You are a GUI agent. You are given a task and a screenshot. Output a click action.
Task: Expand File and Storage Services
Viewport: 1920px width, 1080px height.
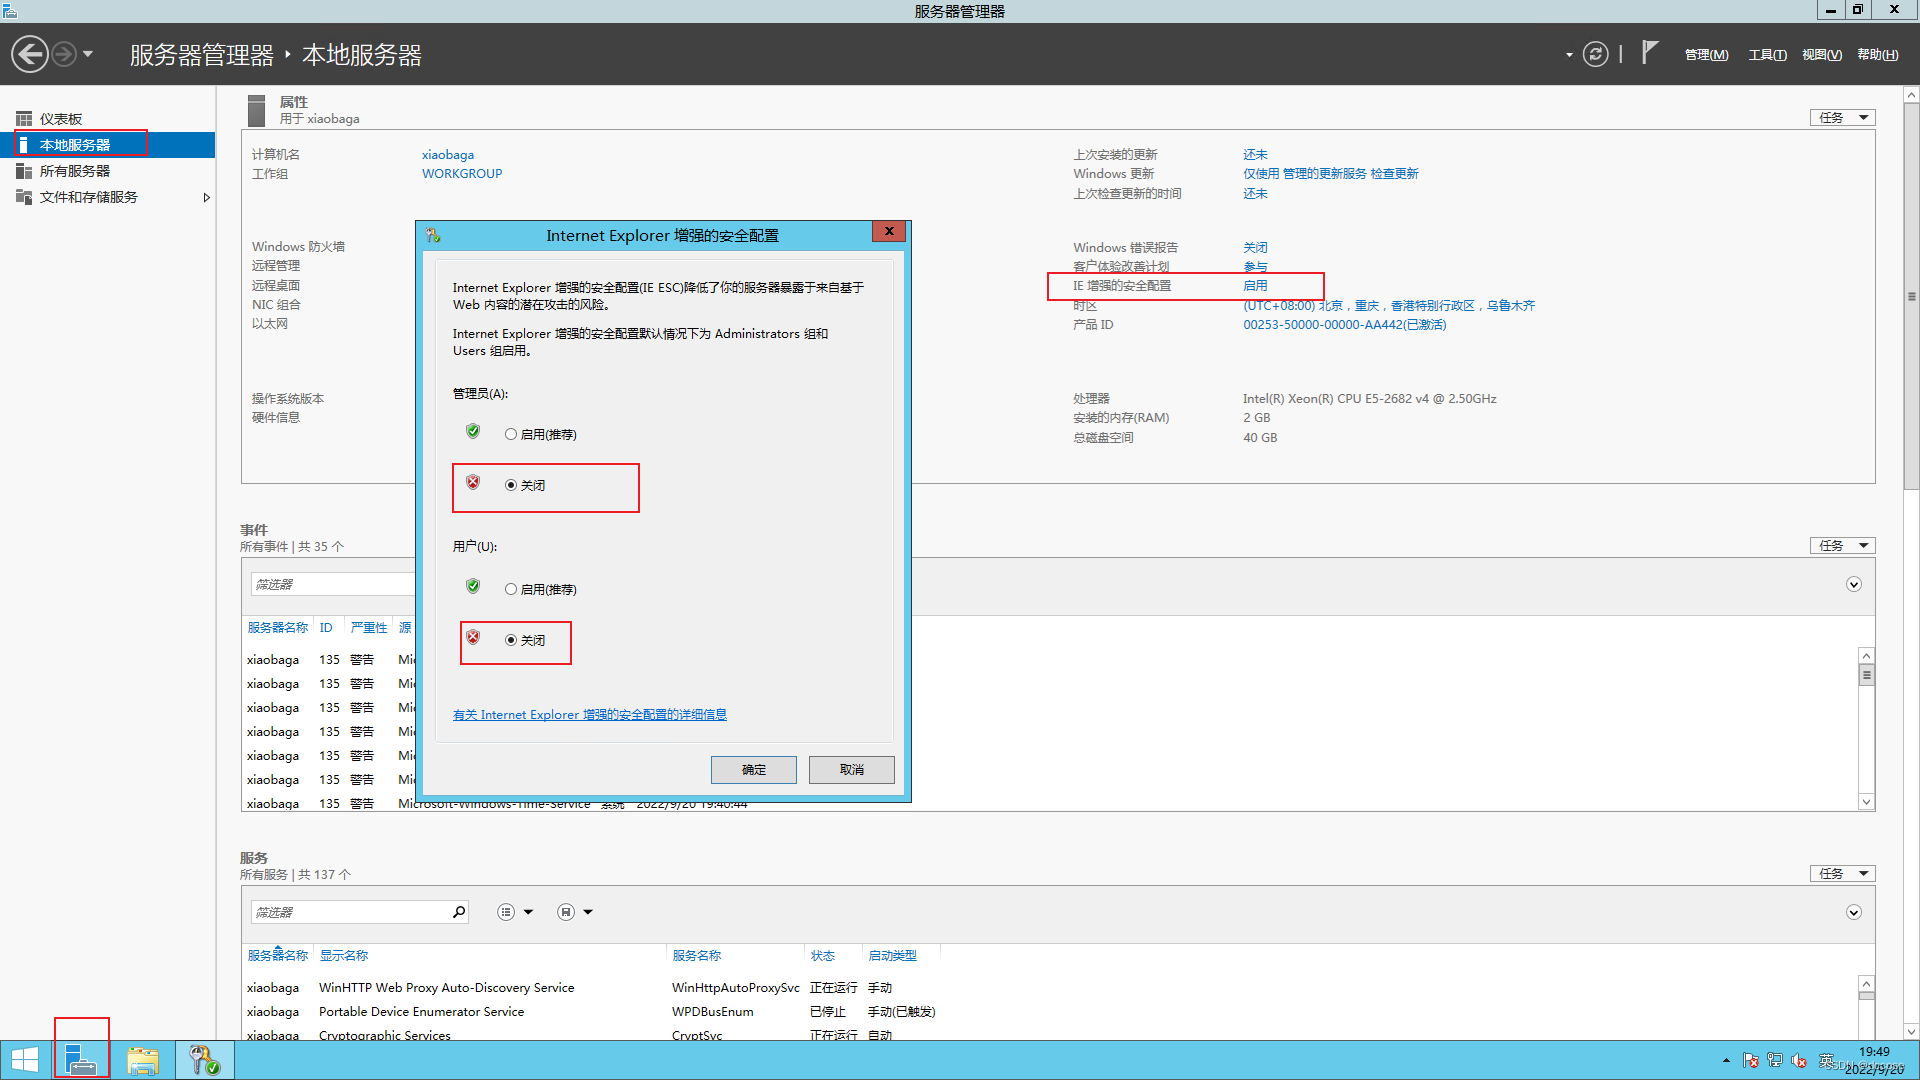point(206,197)
